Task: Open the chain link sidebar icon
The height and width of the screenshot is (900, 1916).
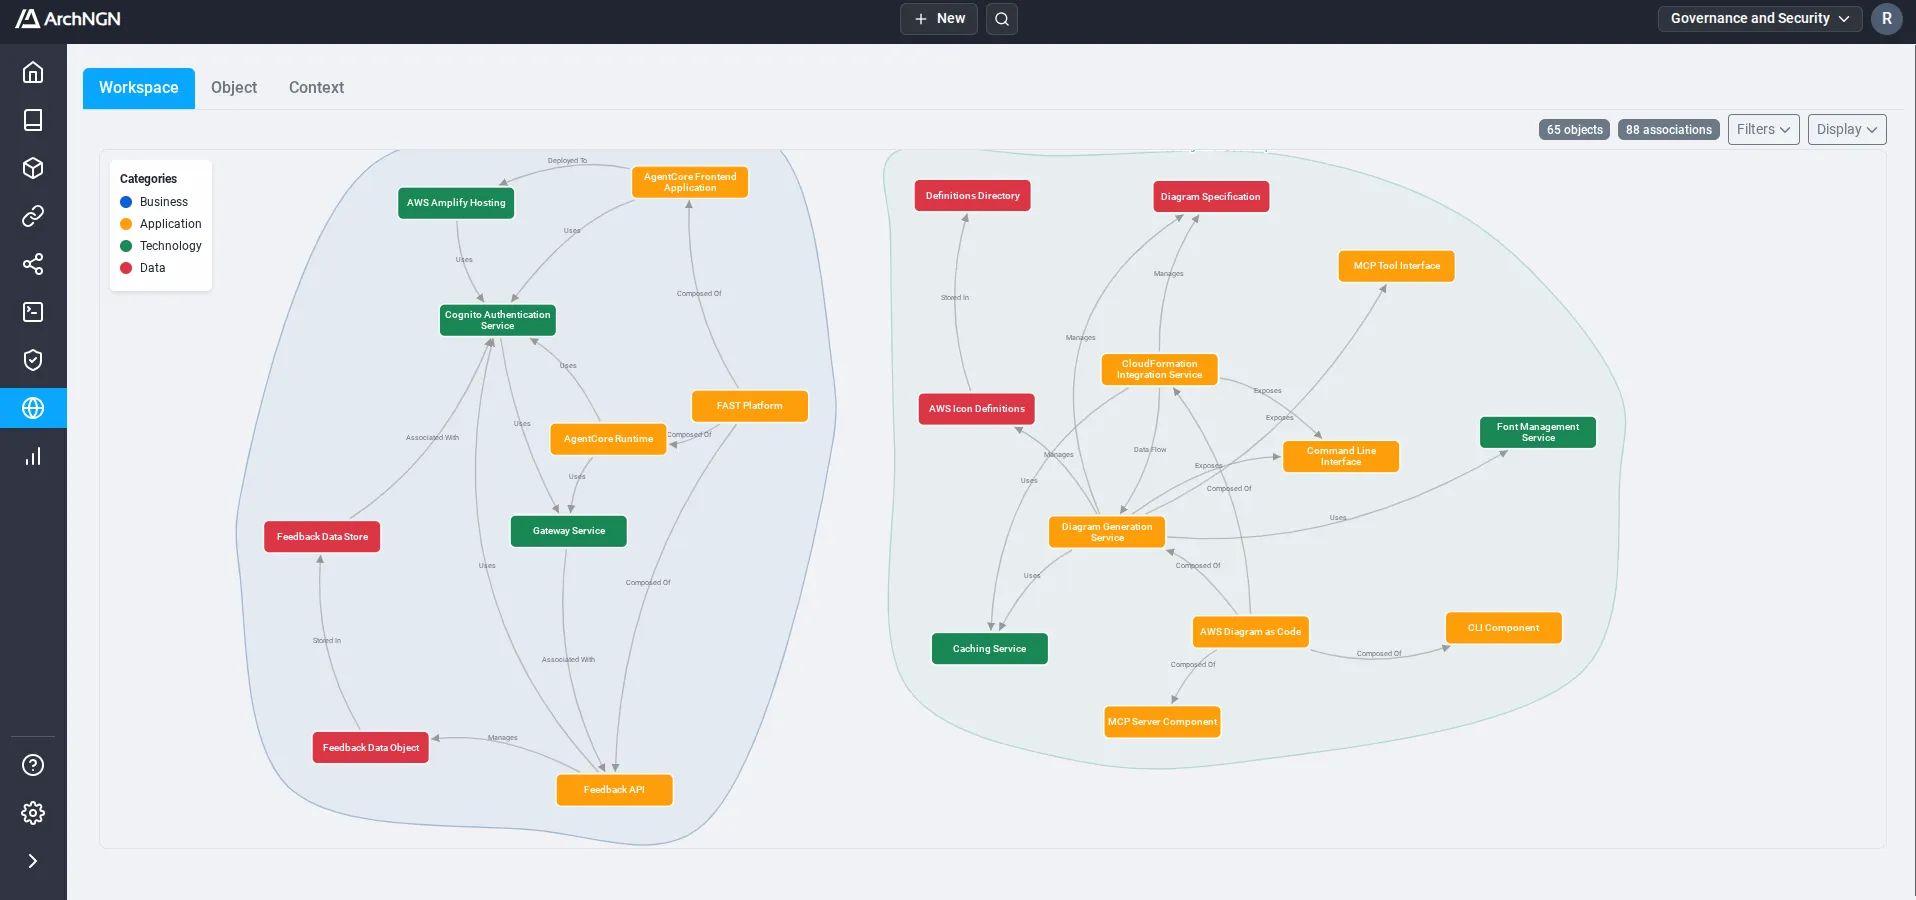Action: pyautogui.click(x=33, y=216)
